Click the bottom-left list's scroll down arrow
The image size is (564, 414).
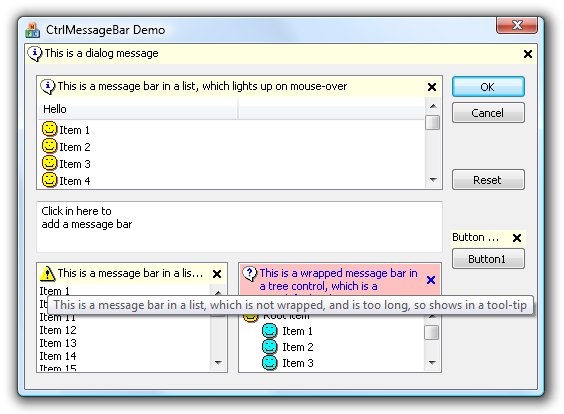point(218,363)
